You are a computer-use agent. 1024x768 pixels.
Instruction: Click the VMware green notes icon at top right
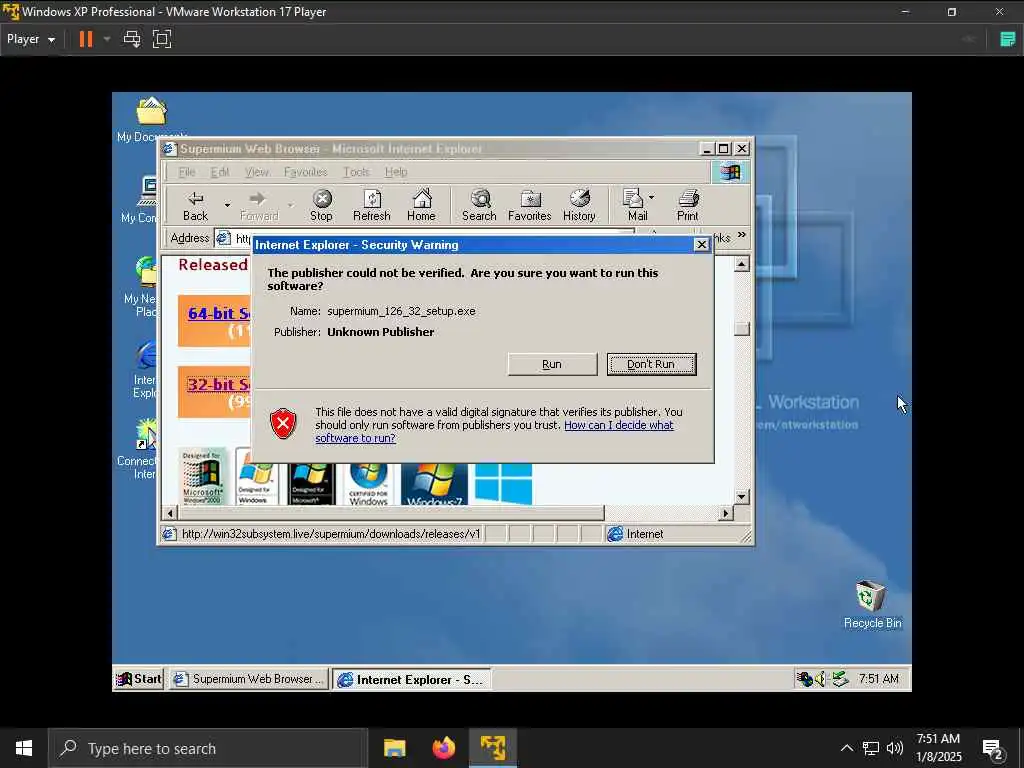[x=1008, y=39]
